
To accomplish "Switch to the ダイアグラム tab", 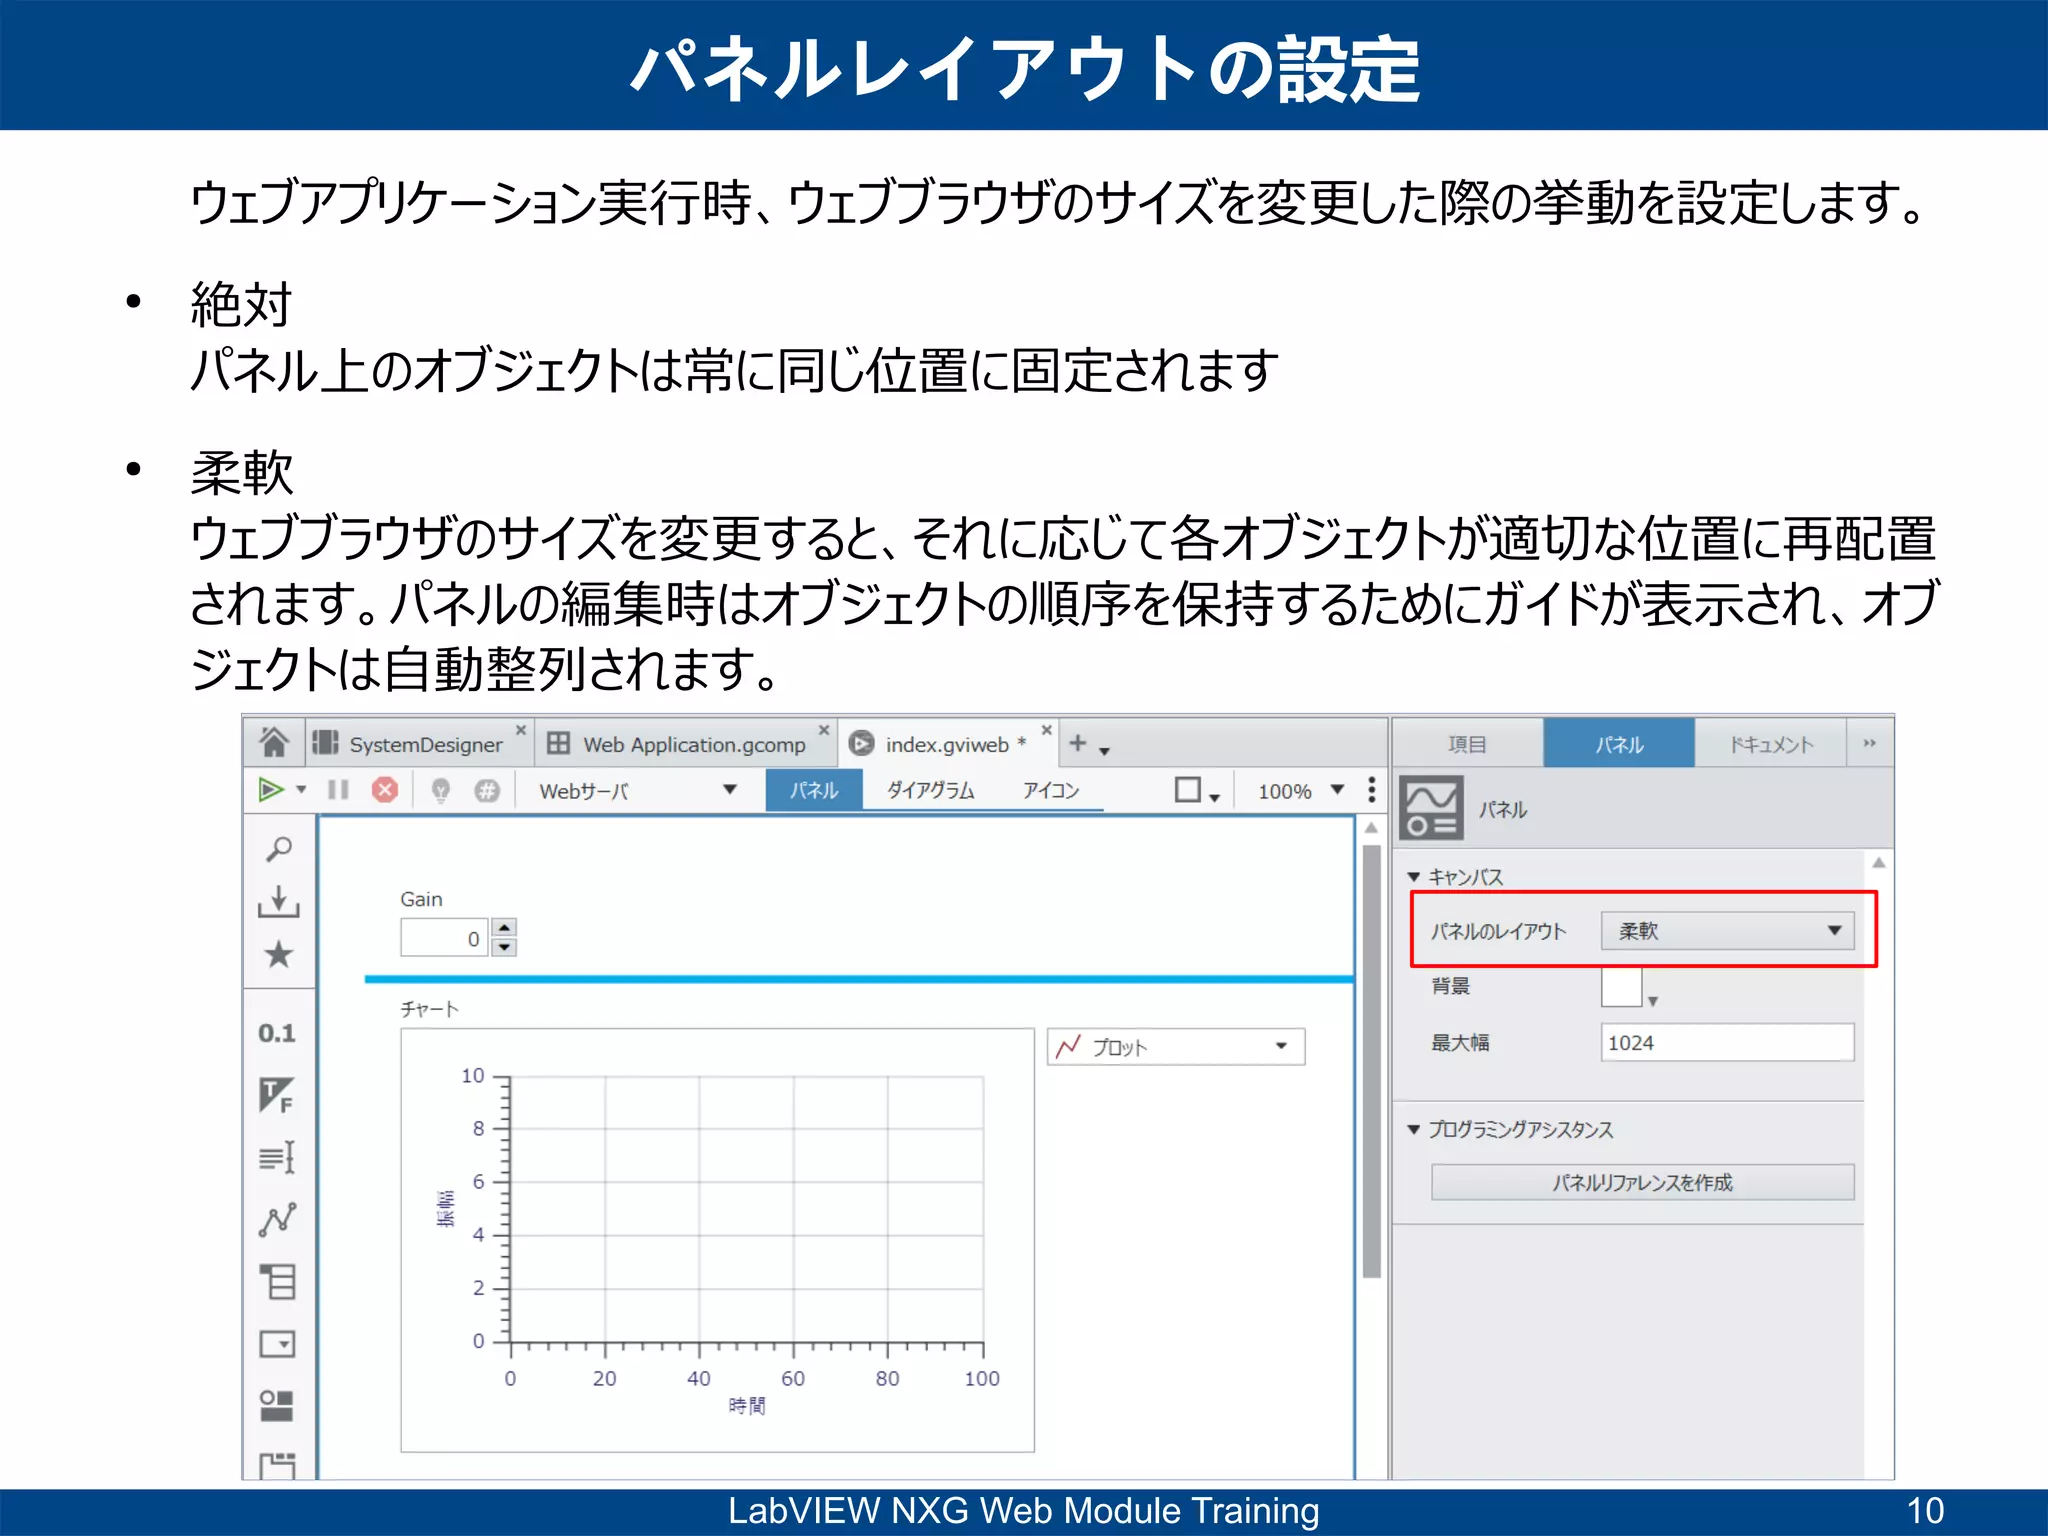I will point(930,790).
